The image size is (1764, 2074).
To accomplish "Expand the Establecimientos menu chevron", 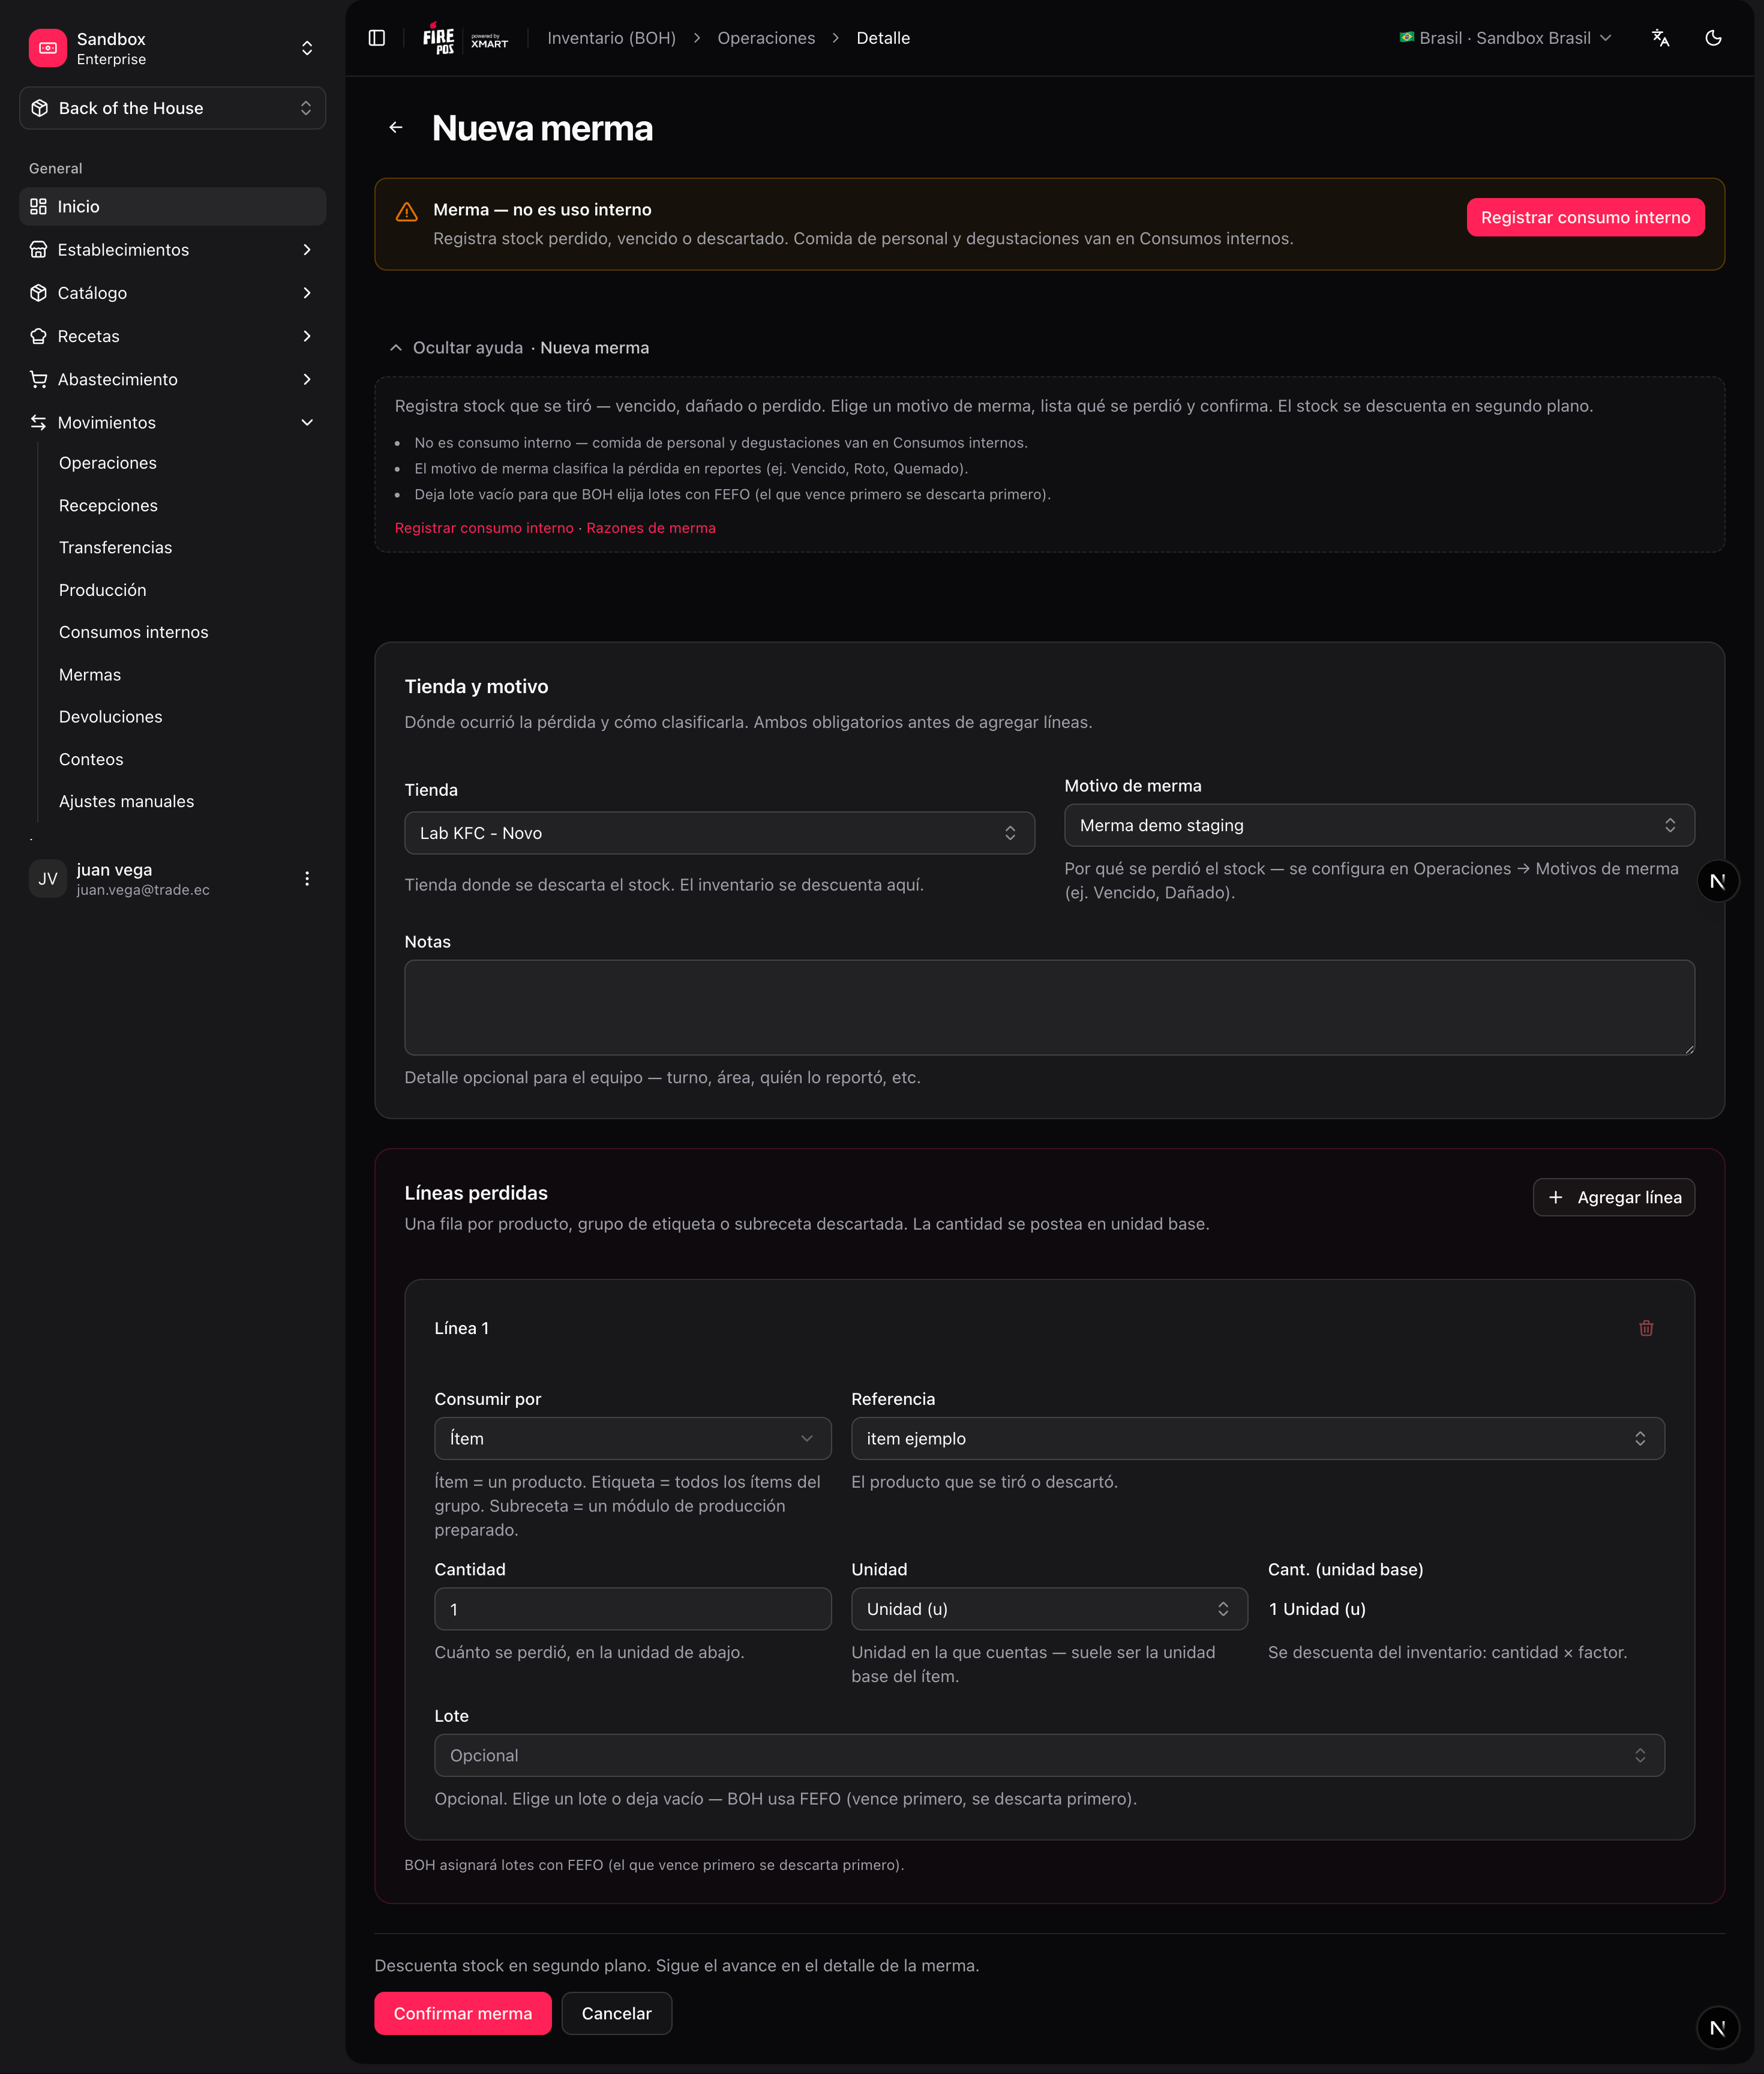I will click(307, 250).
